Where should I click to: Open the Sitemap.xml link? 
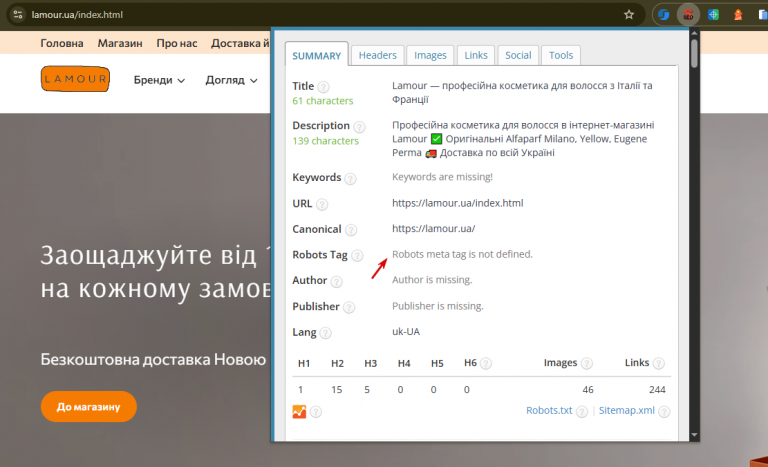pos(626,410)
